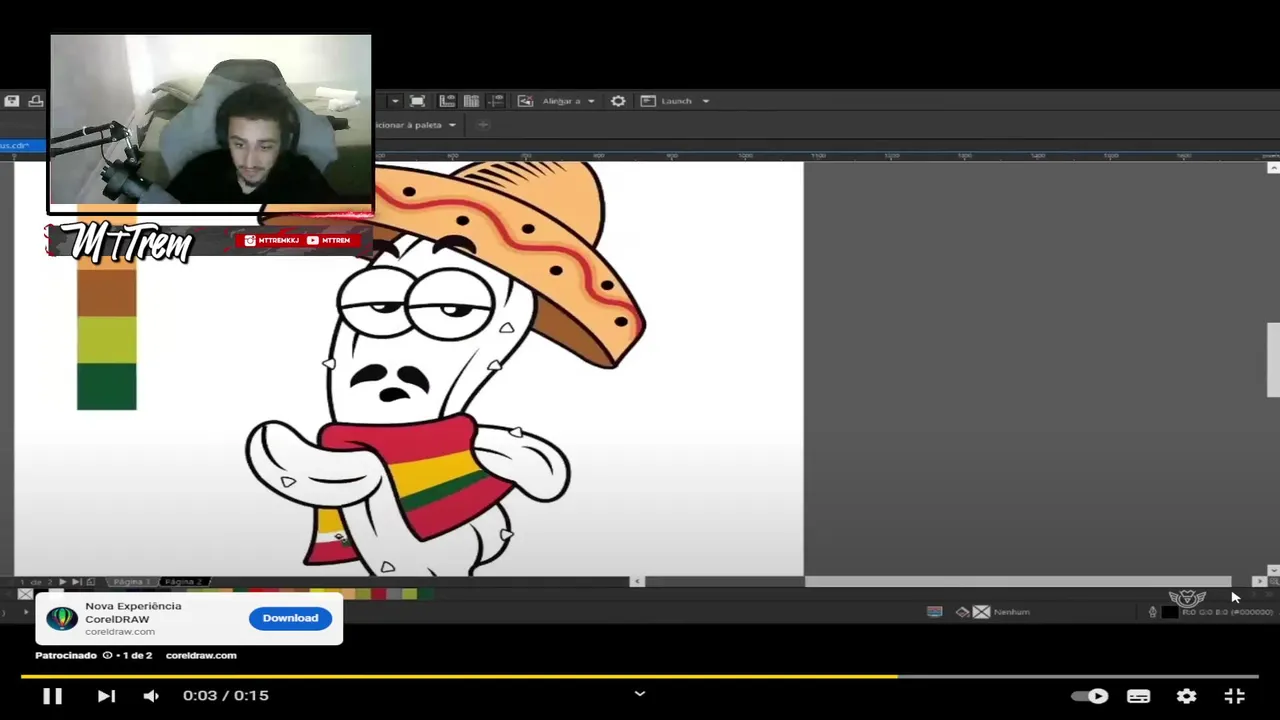
Task: Open the zoom level dropdown arrow
Action: 395,101
